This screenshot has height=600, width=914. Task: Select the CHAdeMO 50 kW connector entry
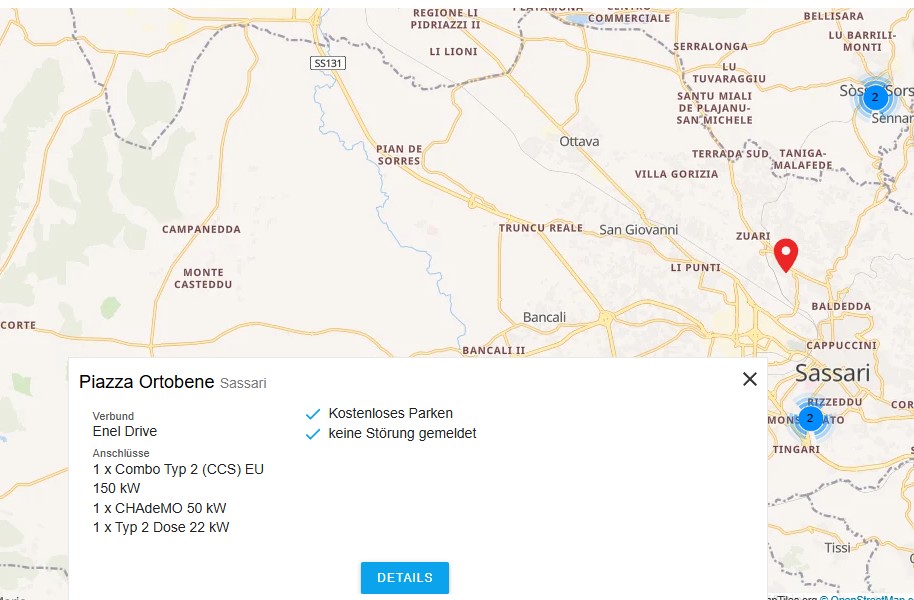pos(159,508)
